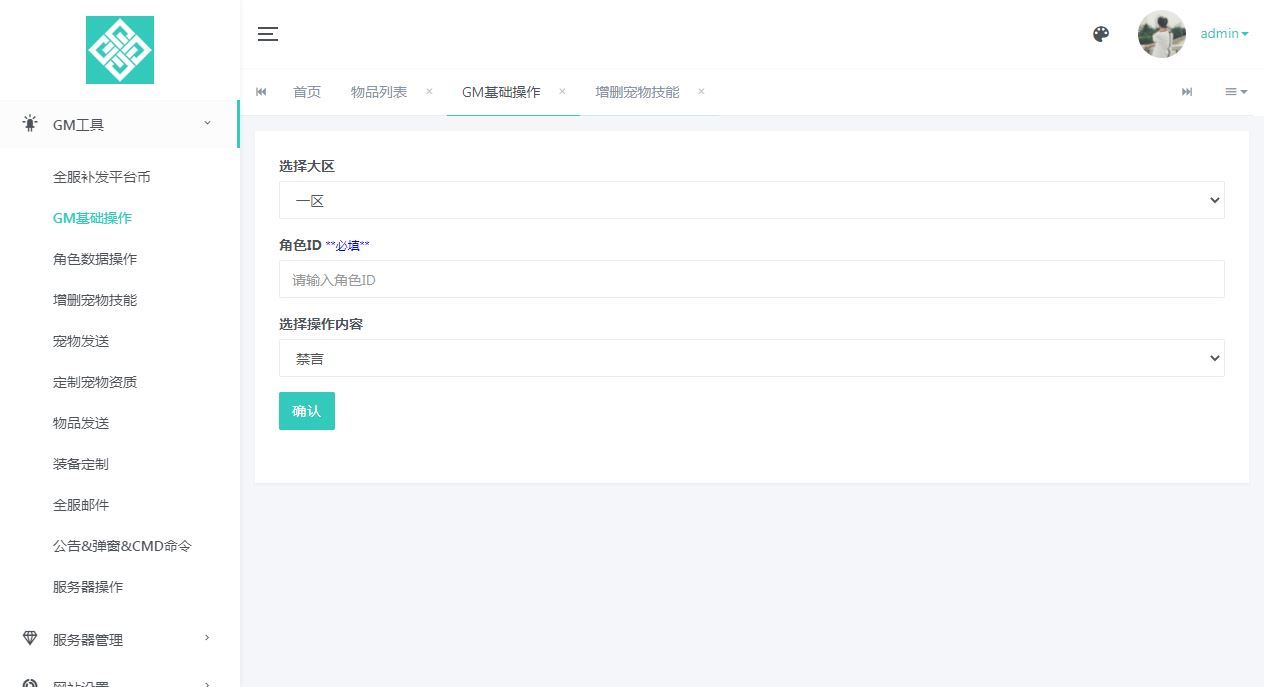
Task: Open the theme palette icon
Action: point(1101,34)
